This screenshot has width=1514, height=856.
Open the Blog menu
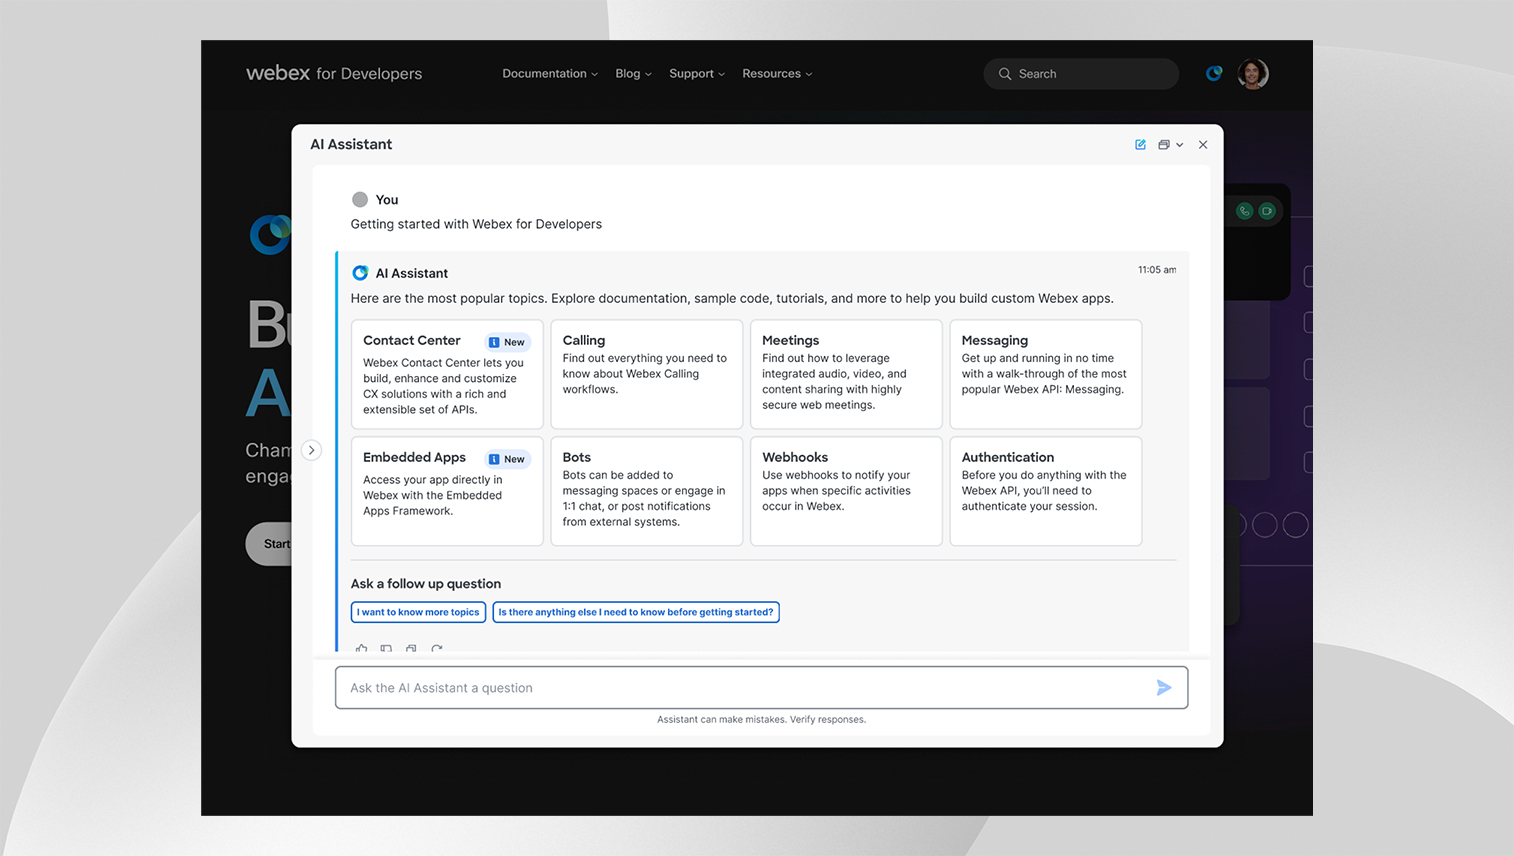pyautogui.click(x=633, y=74)
